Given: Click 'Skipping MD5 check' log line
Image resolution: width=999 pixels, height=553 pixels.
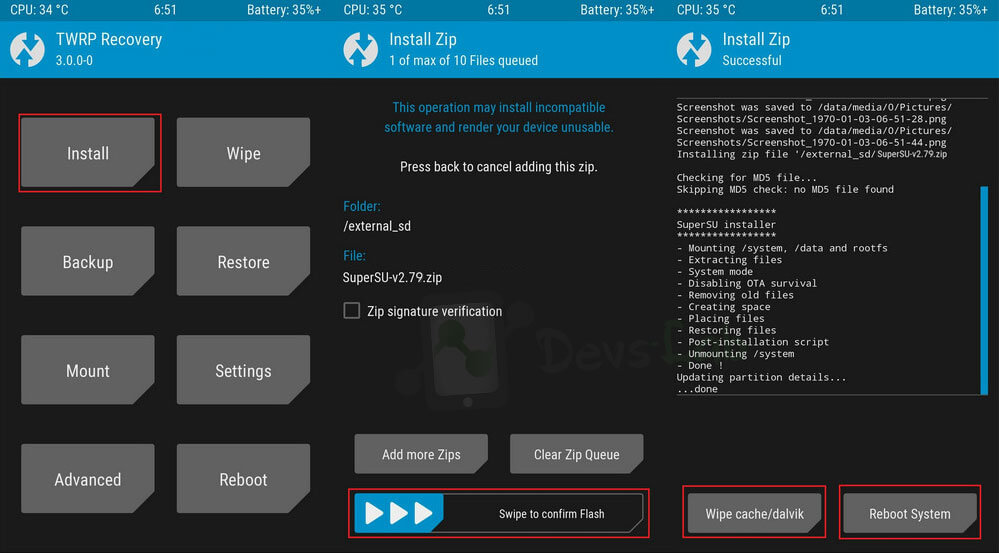Looking at the screenshot, I should point(785,189).
